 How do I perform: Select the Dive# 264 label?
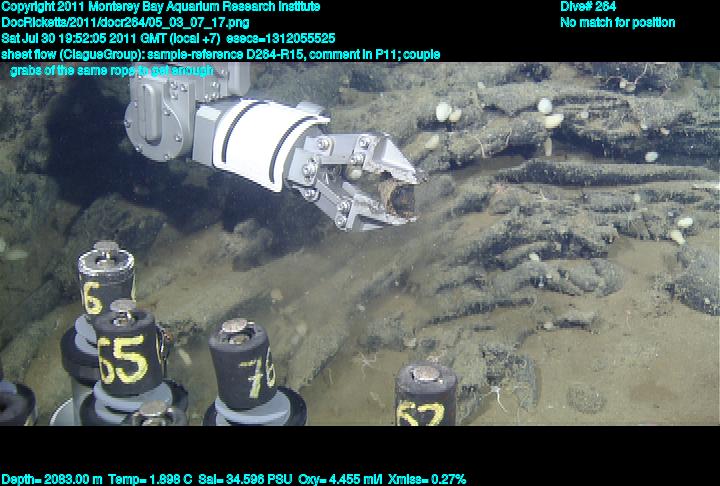tap(588, 6)
